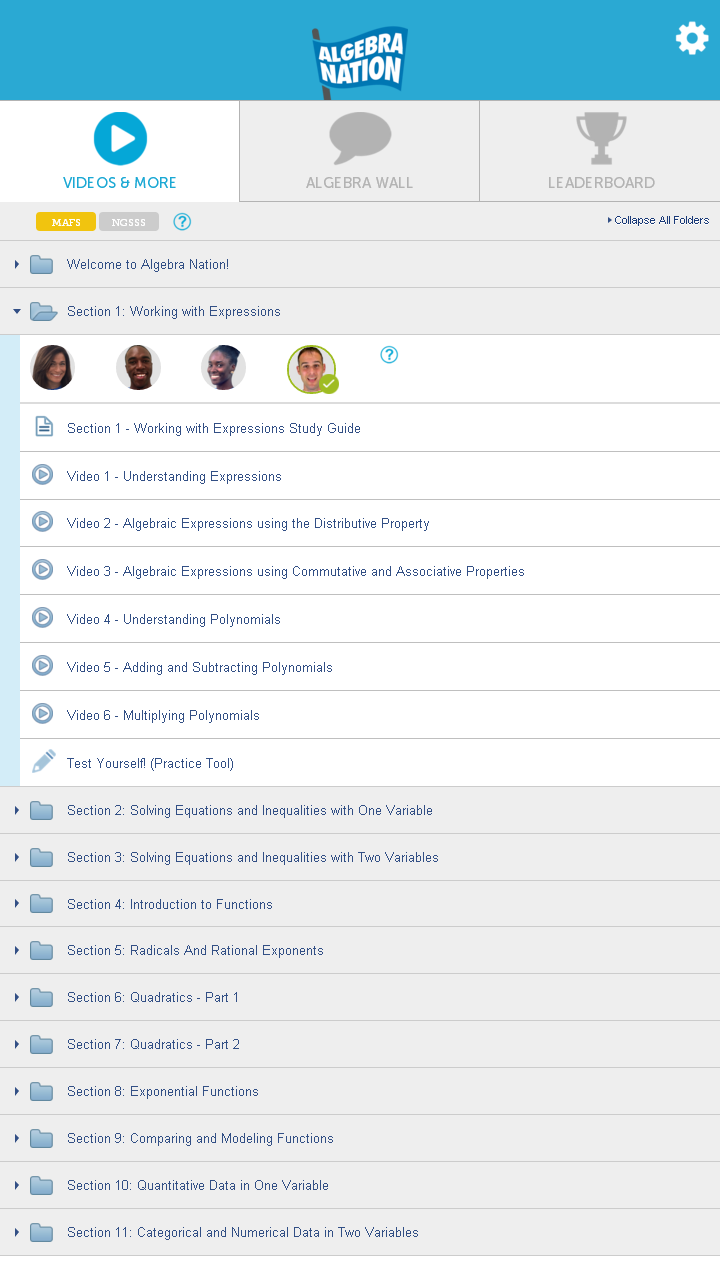Click play icon for Video 1
This screenshot has width=720, height=1280.
coord(42,474)
